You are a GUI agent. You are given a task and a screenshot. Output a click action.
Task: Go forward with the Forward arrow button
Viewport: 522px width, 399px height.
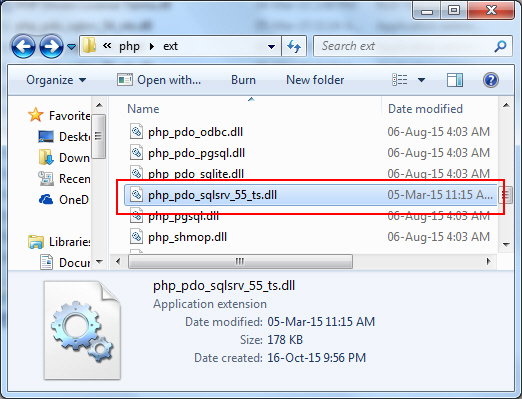(51, 46)
